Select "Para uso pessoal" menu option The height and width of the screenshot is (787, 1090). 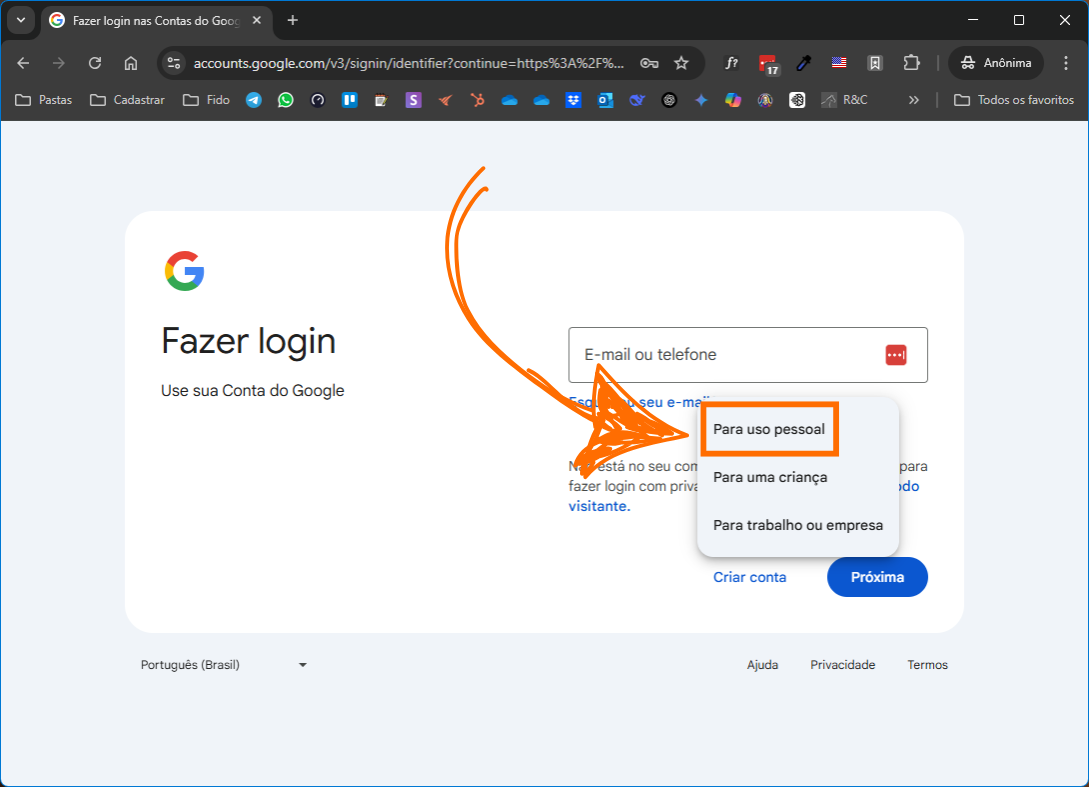(x=769, y=429)
